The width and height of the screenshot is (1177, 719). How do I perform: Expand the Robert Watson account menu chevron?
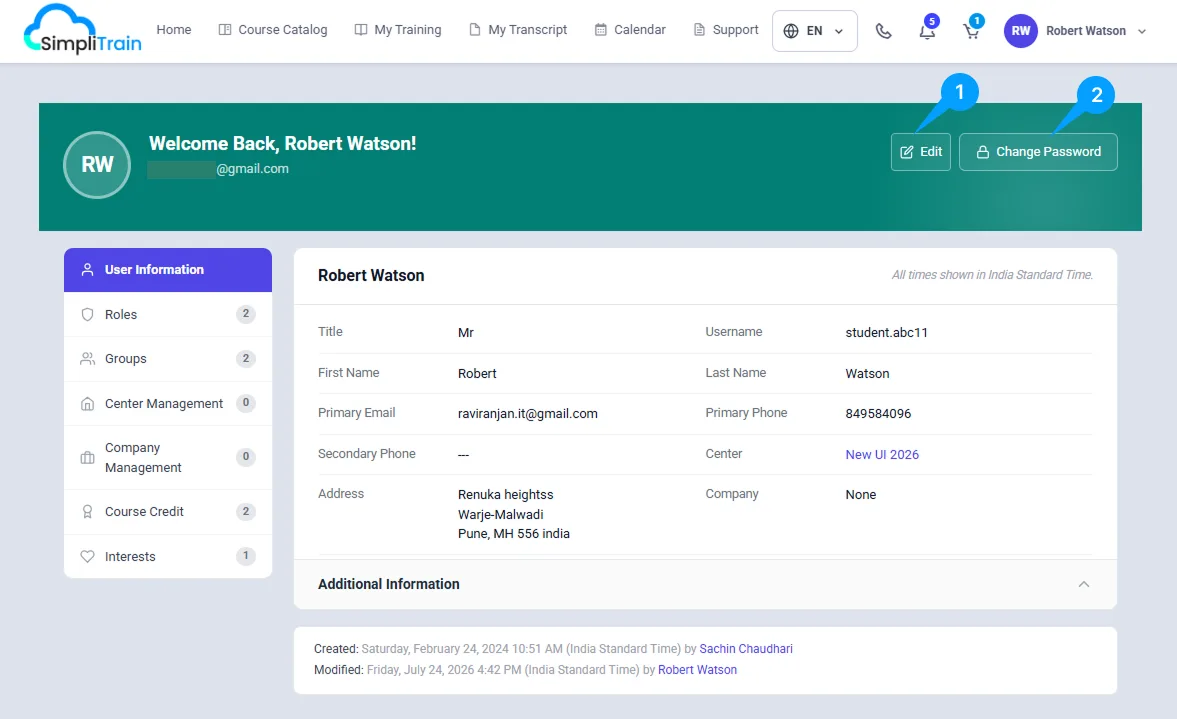click(1142, 32)
